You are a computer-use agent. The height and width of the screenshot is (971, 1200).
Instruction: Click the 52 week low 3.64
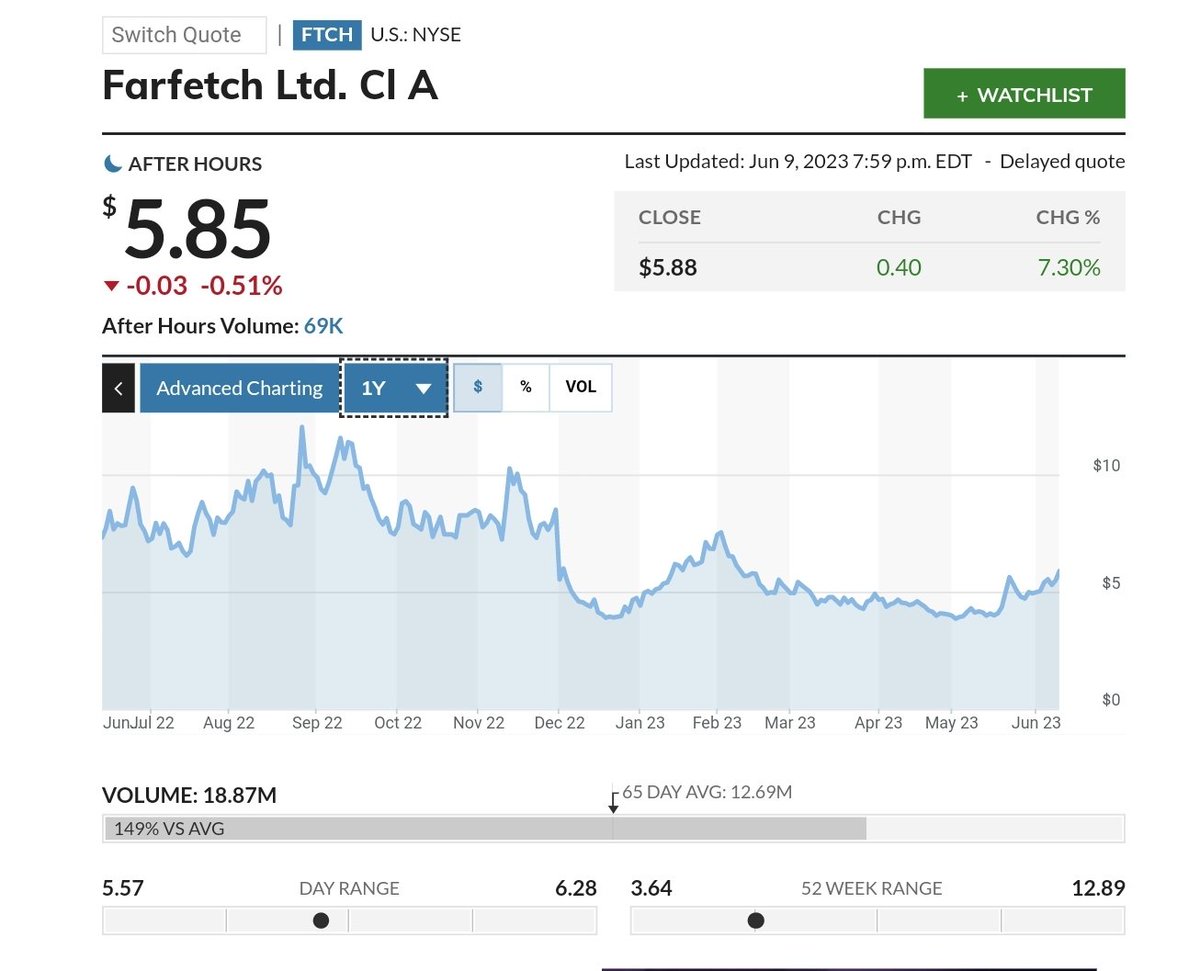pos(652,888)
